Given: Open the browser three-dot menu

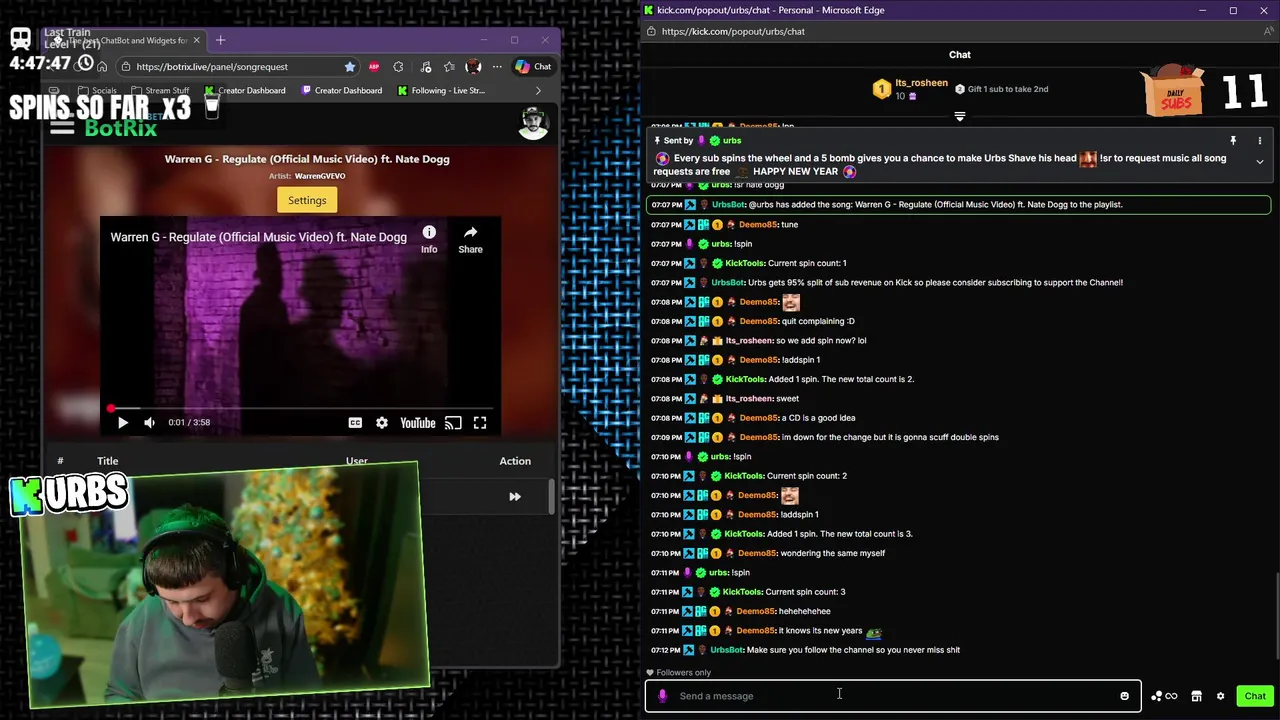Looking at the screenshot, I should 496,67.
